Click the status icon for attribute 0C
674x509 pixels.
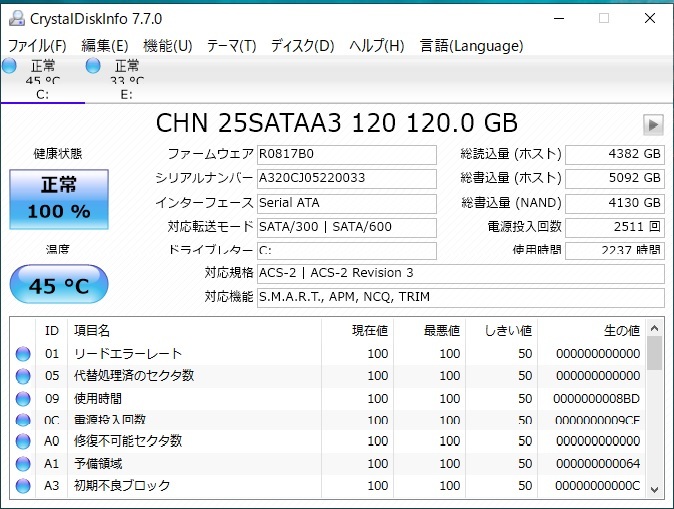pyautogui.click(x=23, y=420)
